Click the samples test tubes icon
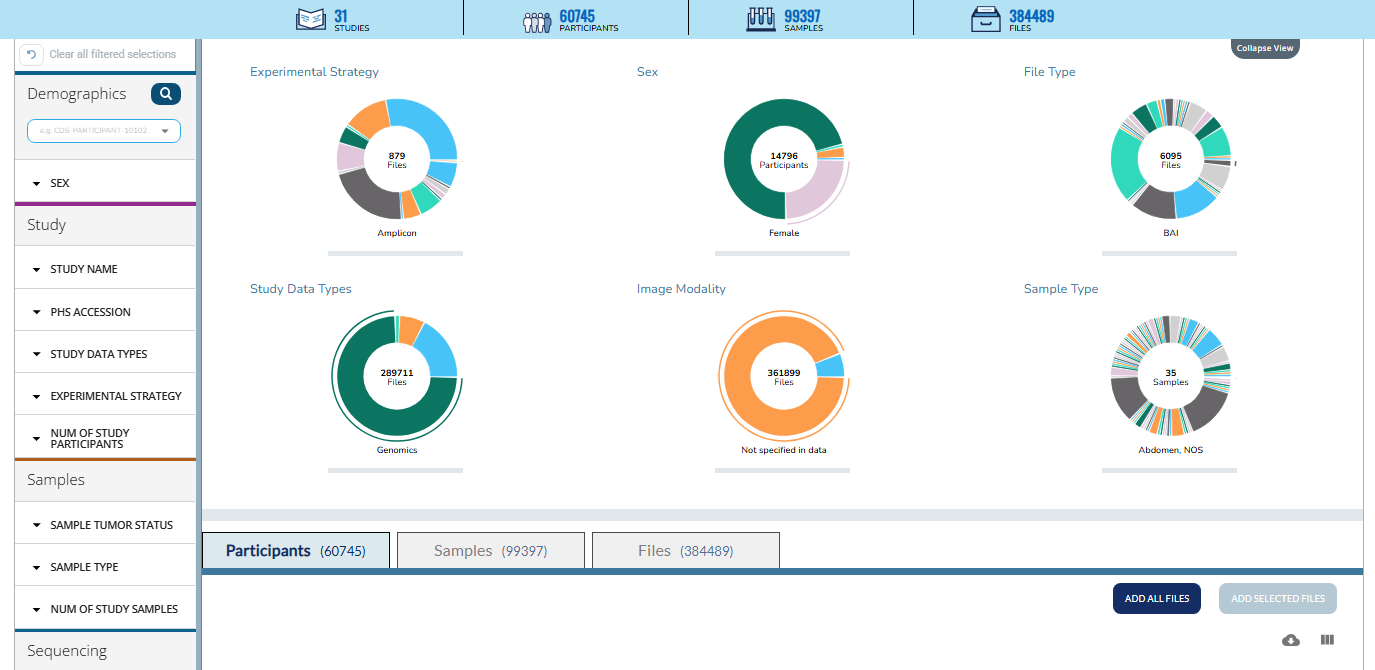 (x=762, y=19)
